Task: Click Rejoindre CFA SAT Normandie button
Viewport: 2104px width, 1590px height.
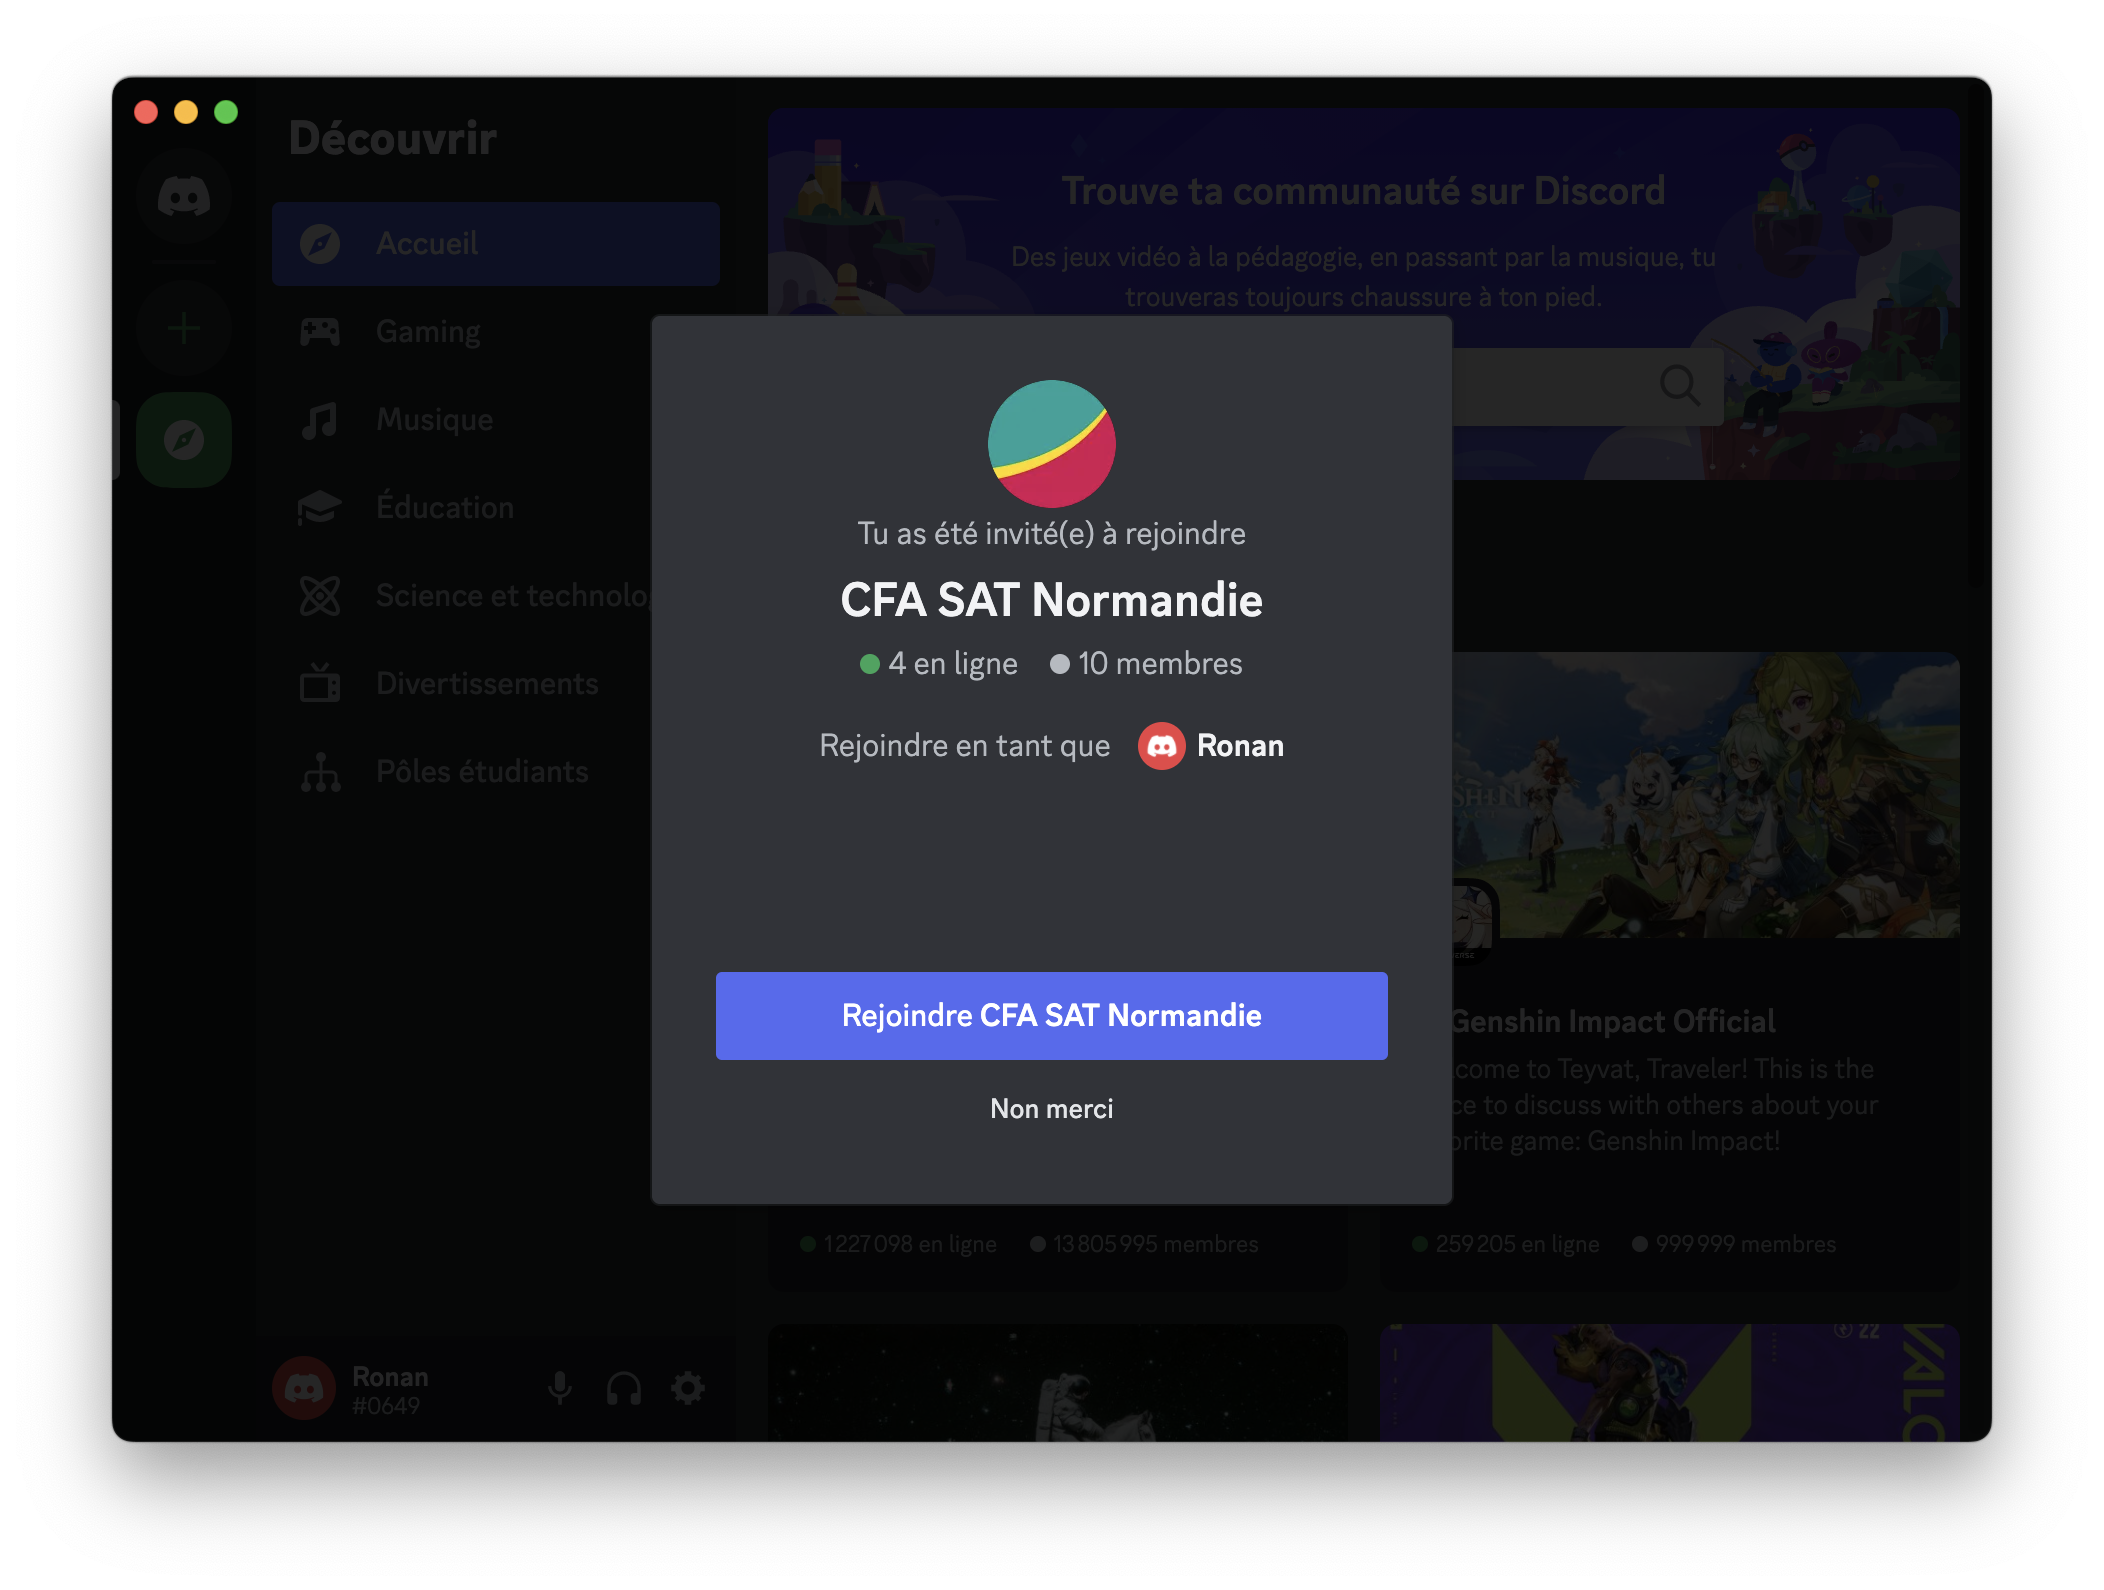Action: pyautogui.click(x=1052, y=1014)
